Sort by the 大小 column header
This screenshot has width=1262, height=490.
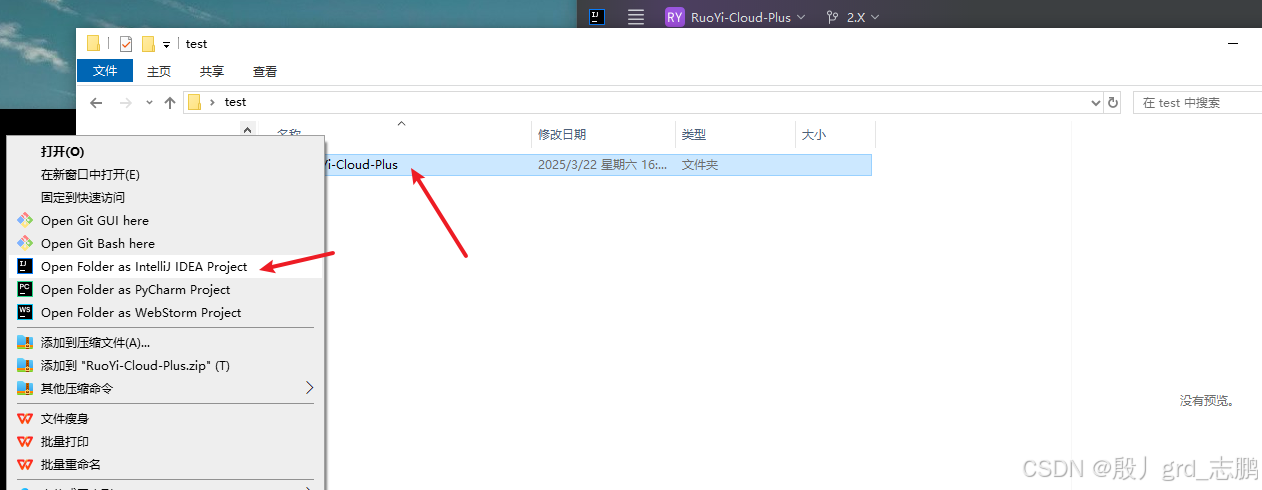tap(835, 134)
